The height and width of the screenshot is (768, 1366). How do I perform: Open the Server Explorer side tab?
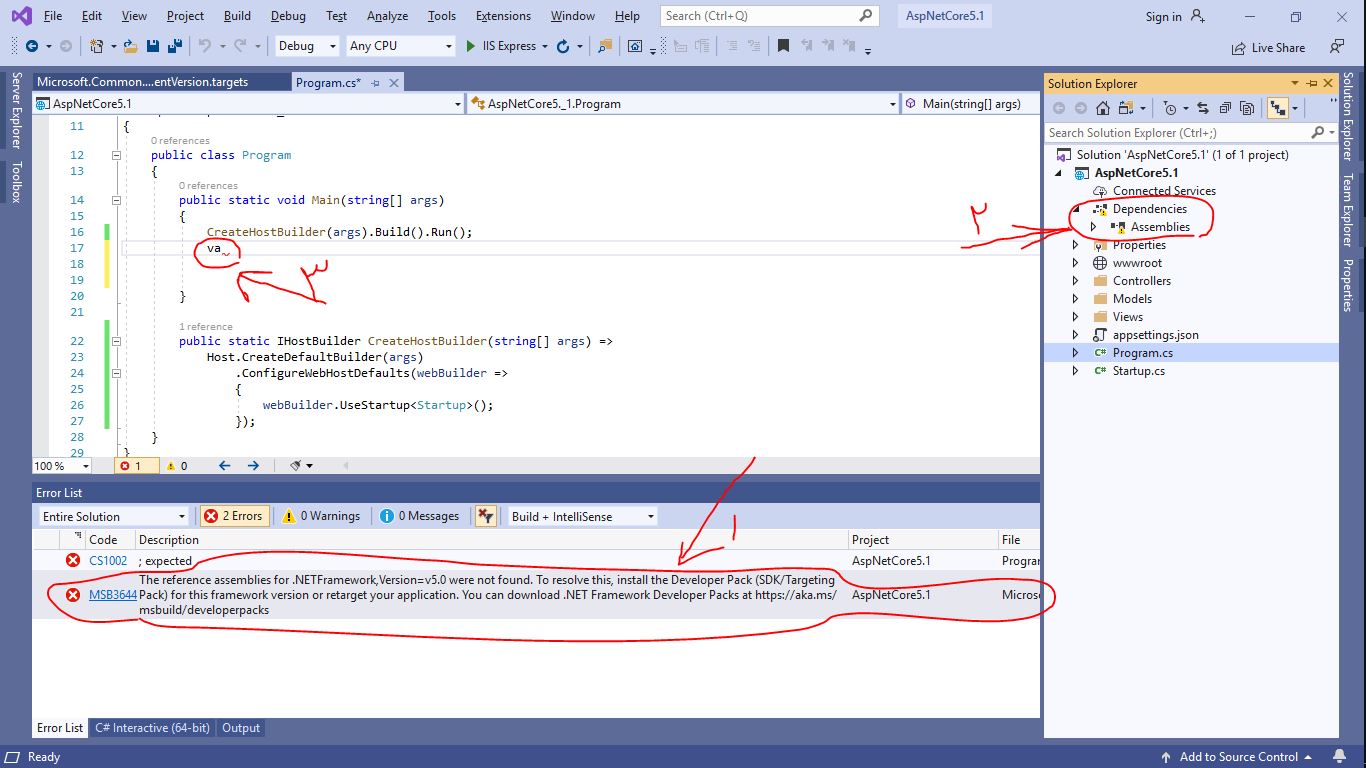pyautogui.click(x=15, y=110)
